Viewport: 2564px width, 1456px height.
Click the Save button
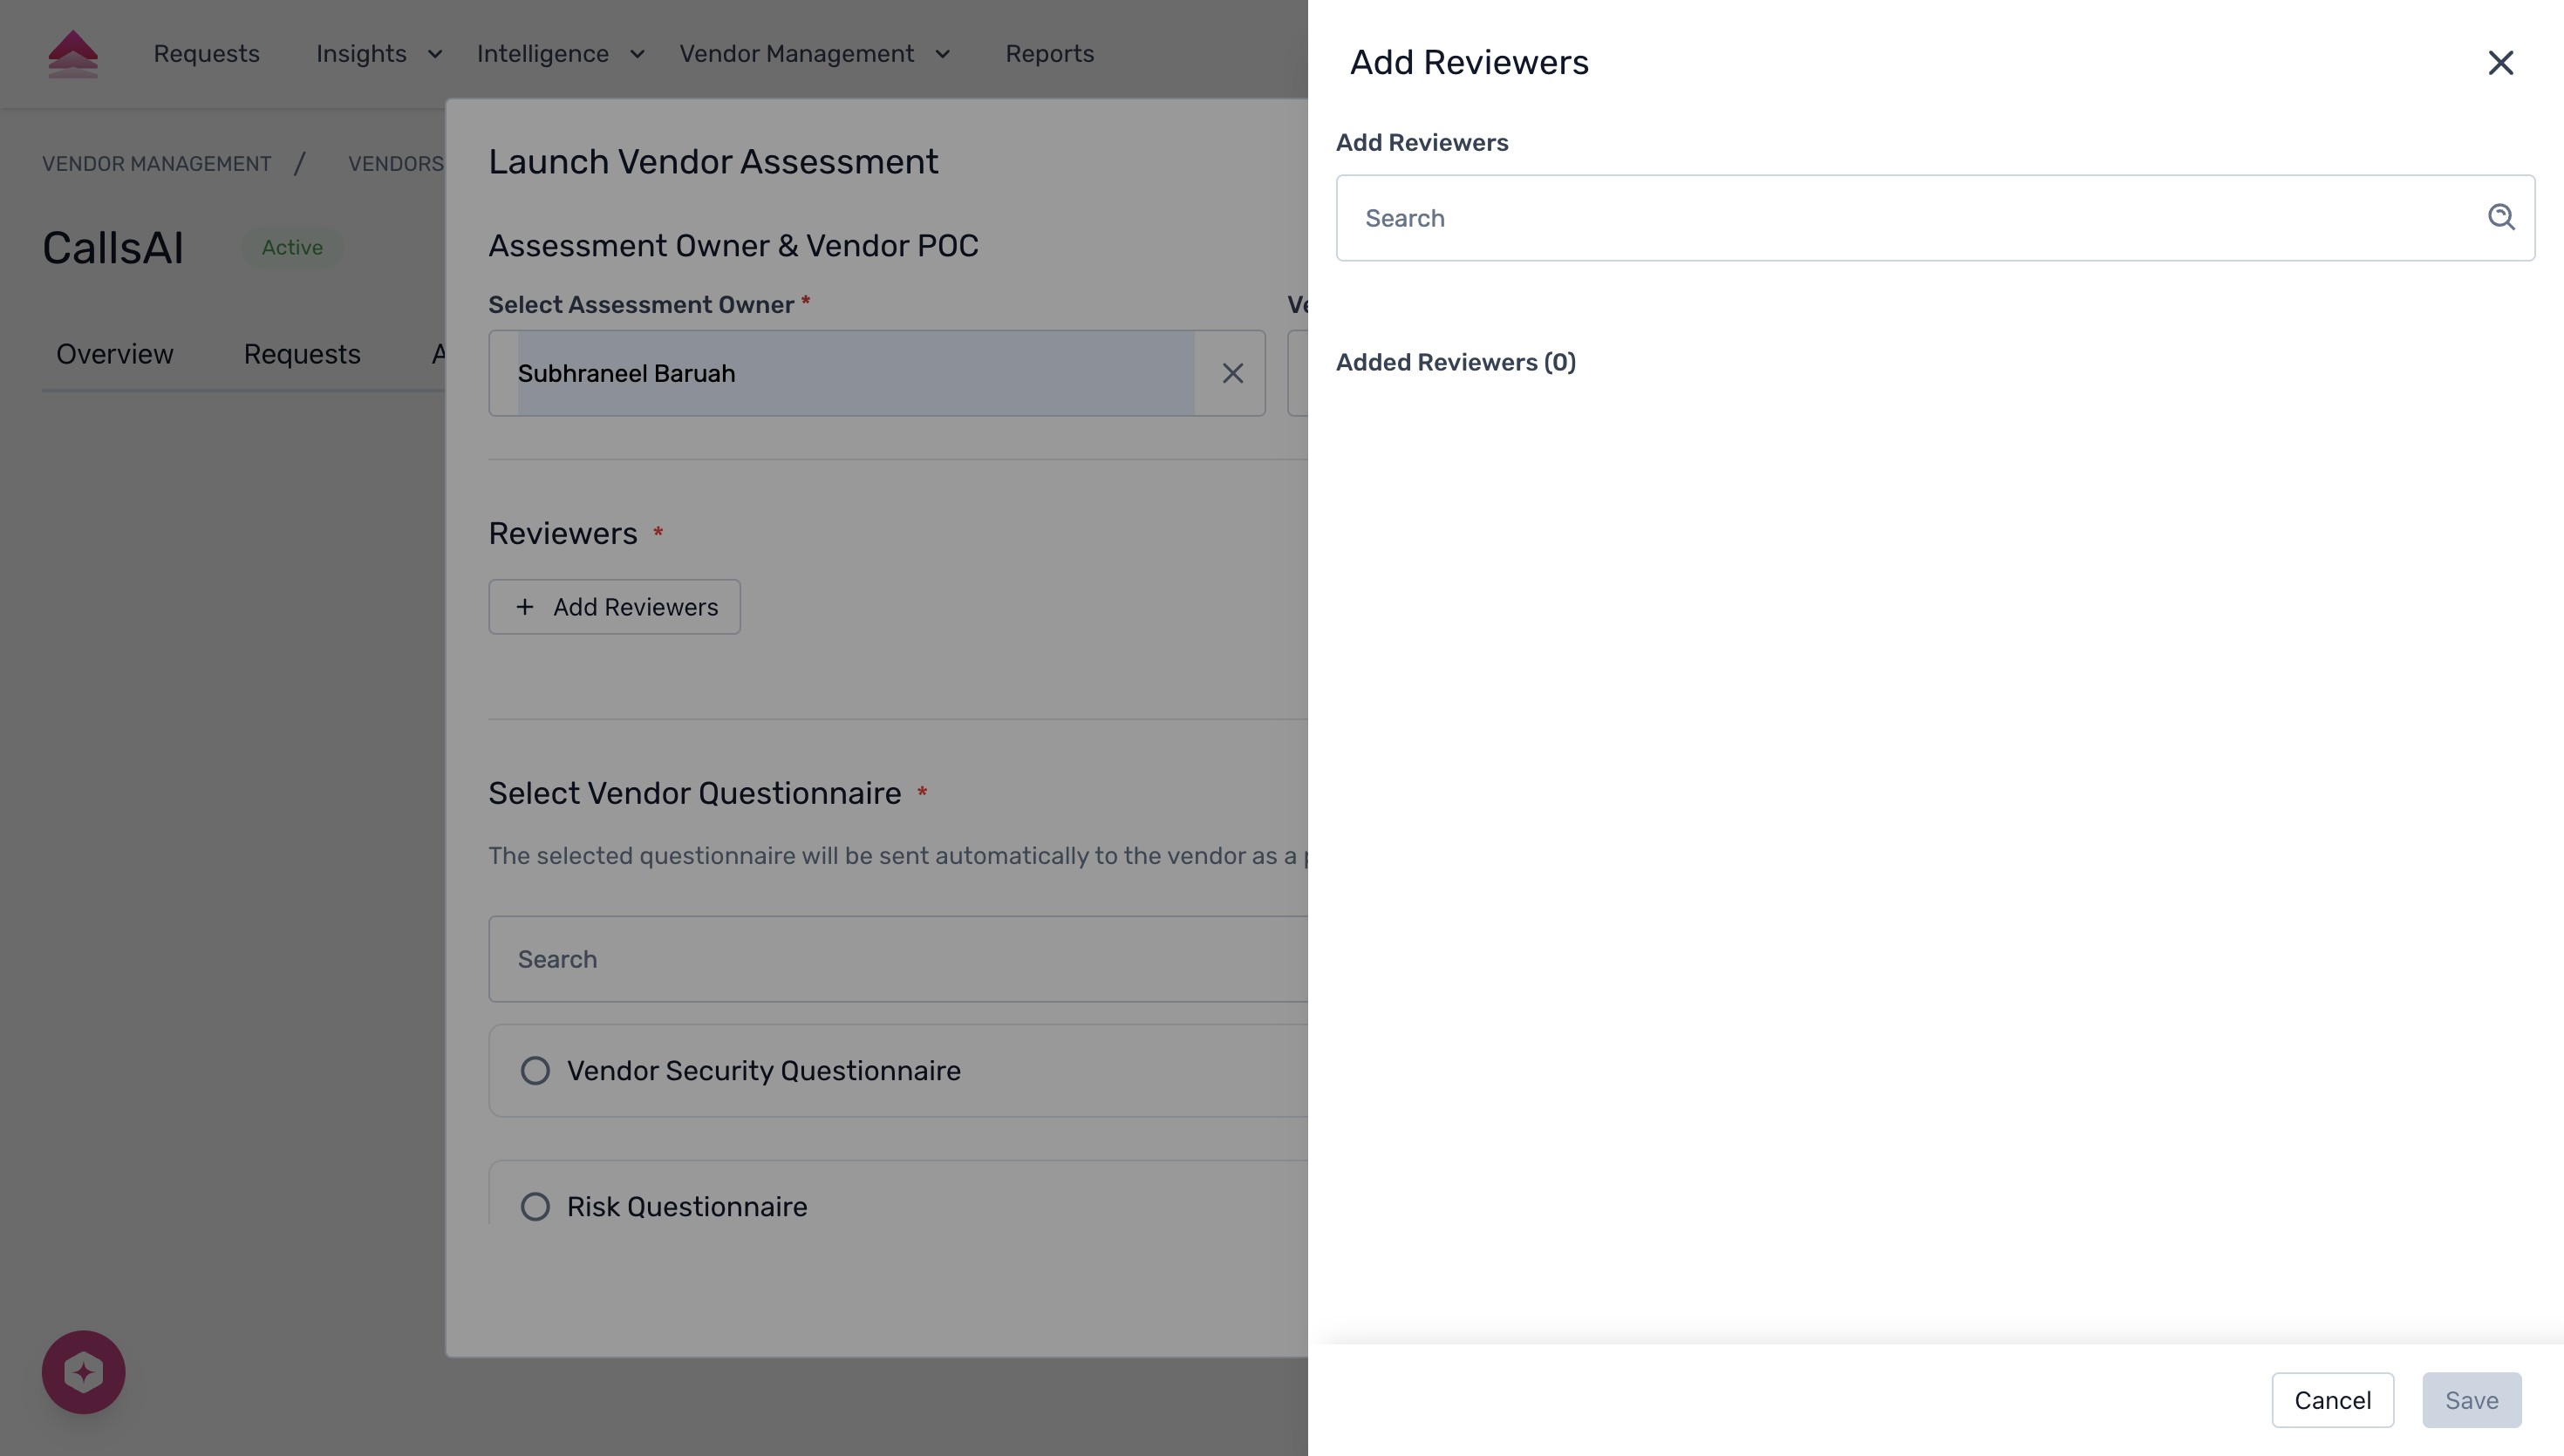[2471, 1400]
